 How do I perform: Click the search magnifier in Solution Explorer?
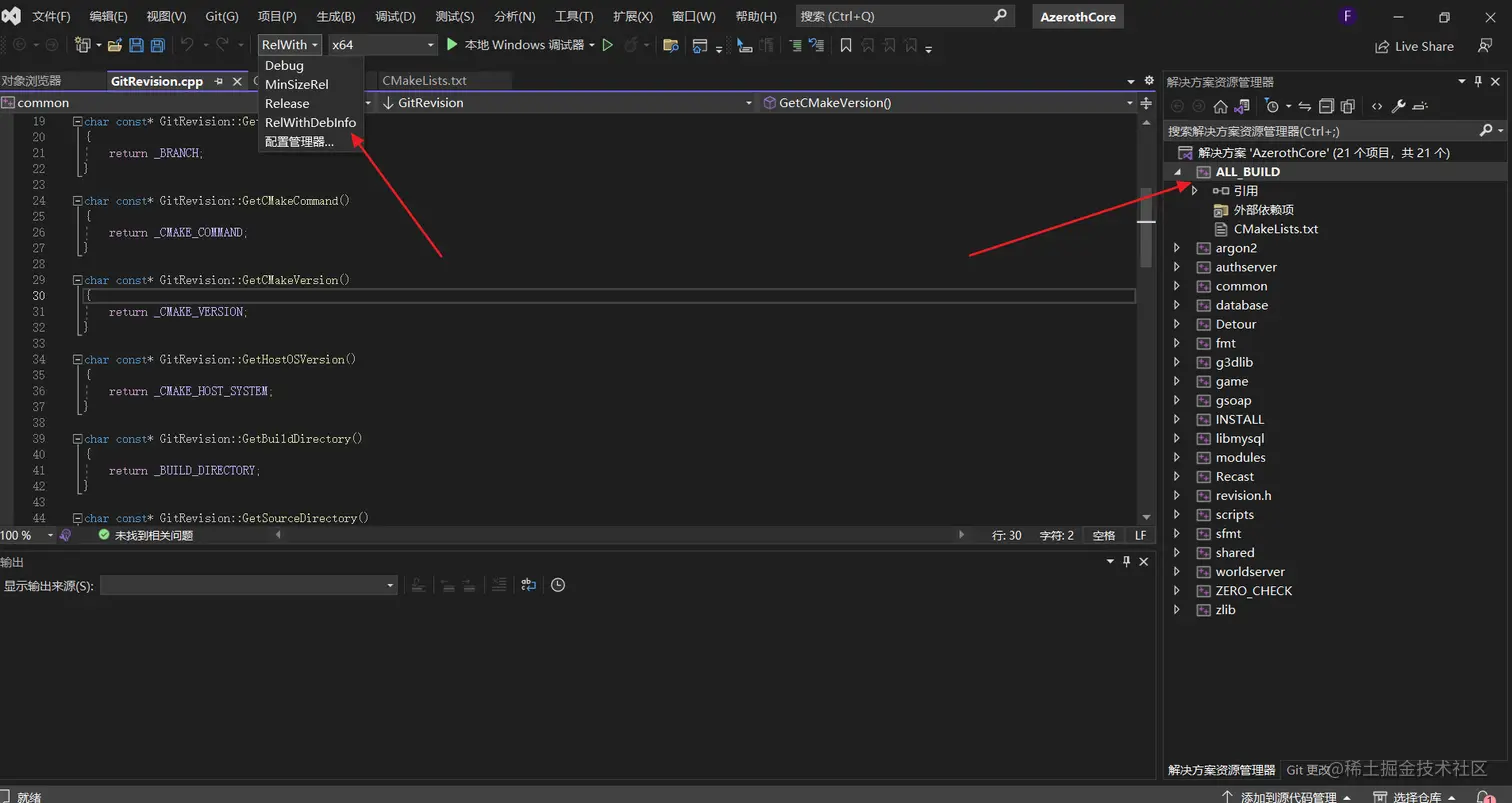click(x=1486, y=130)
